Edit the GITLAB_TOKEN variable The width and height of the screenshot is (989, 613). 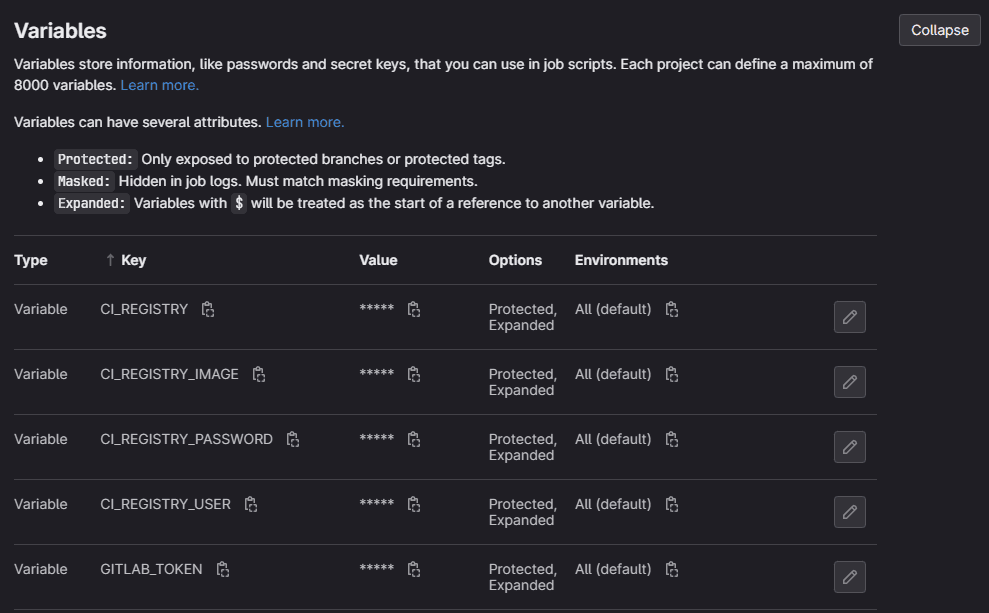pos(849,577)
